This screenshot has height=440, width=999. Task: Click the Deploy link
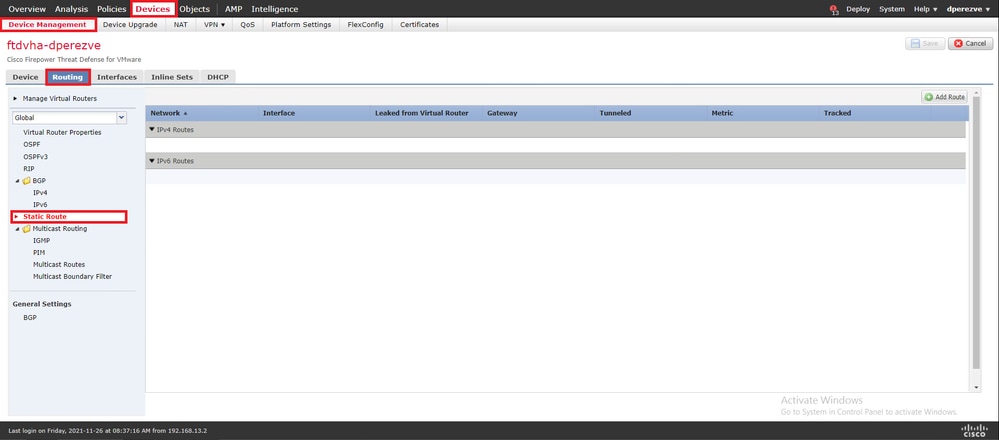tap(858, 10)
